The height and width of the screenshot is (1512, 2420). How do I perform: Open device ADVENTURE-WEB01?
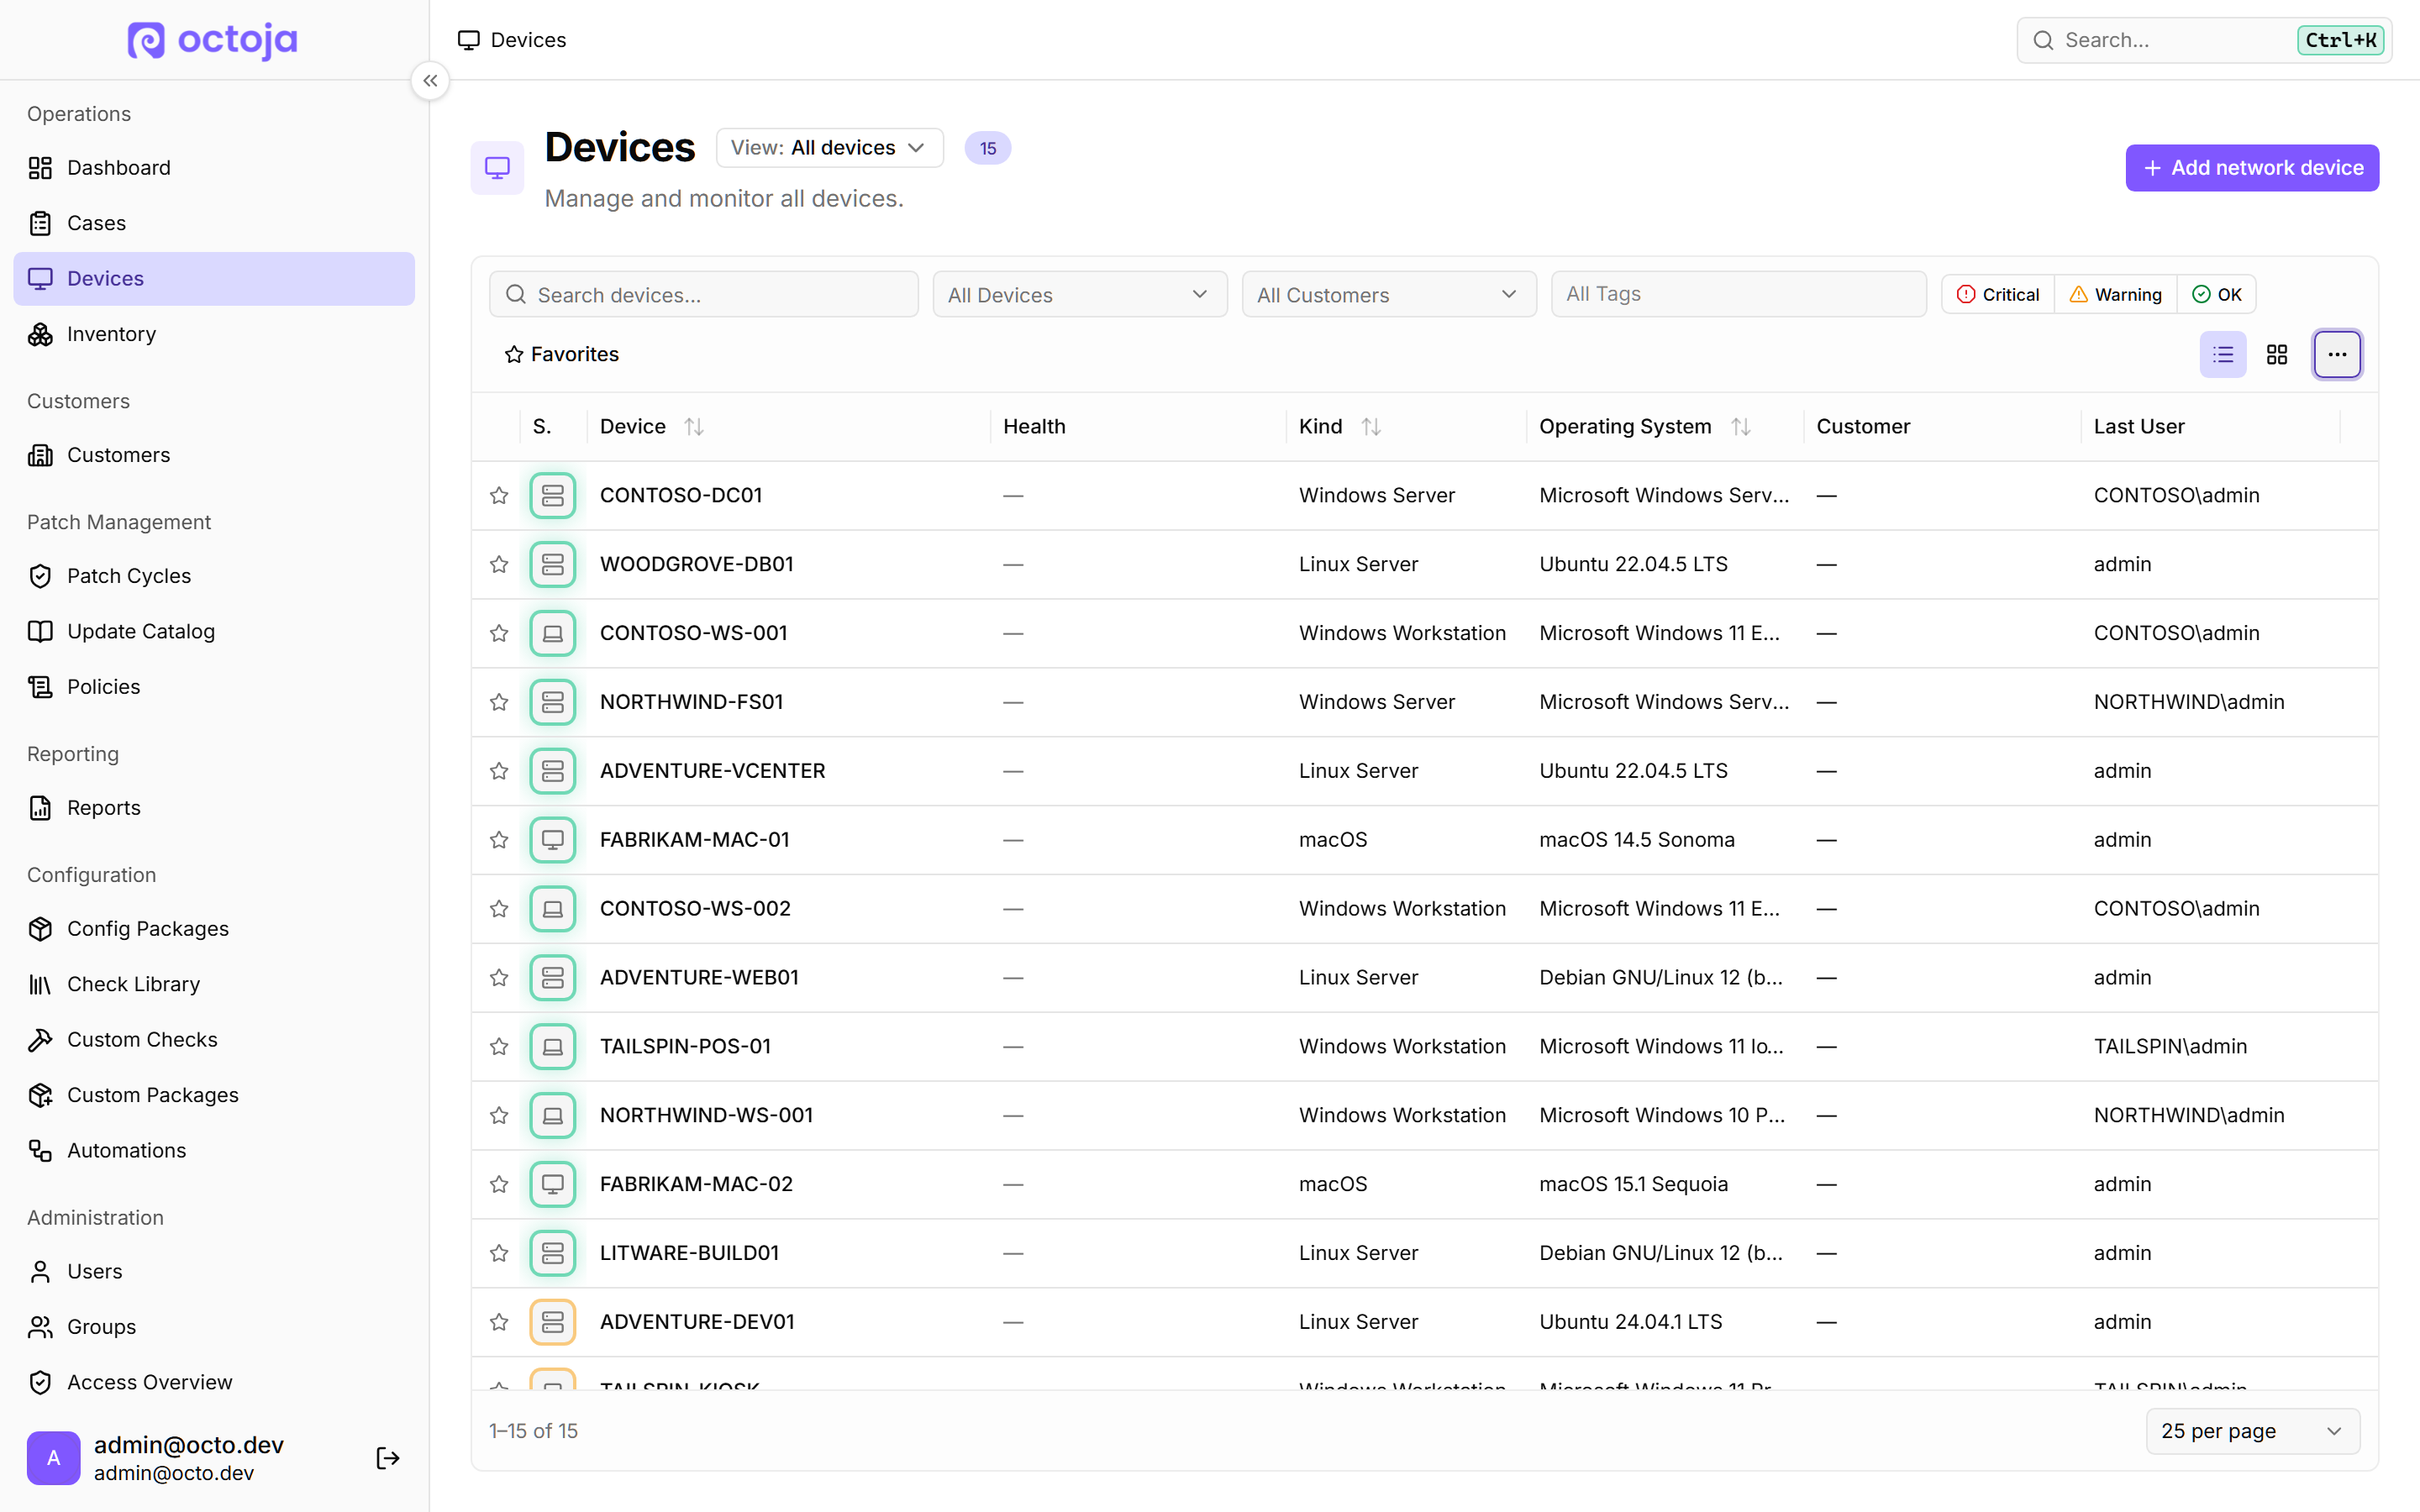(699, 978)
